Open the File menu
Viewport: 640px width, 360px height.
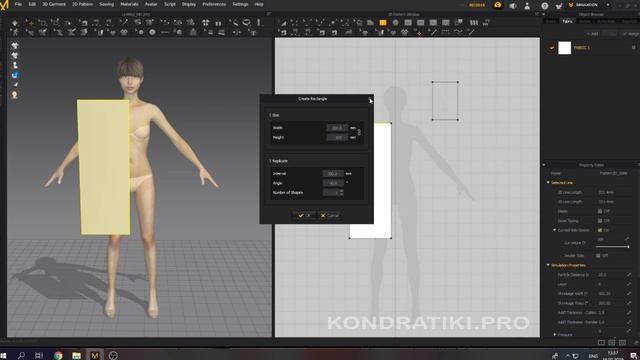pyautogui.click(x=18, y=4)
